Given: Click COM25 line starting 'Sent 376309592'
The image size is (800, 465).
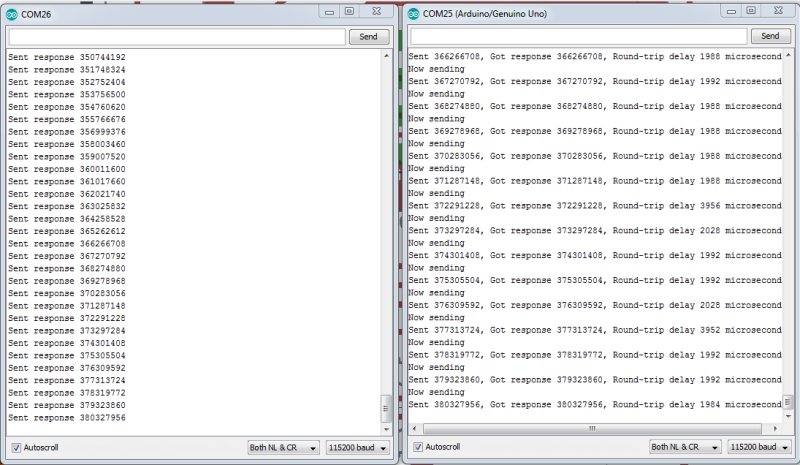Looking at the screenshot, I should 595,305.
